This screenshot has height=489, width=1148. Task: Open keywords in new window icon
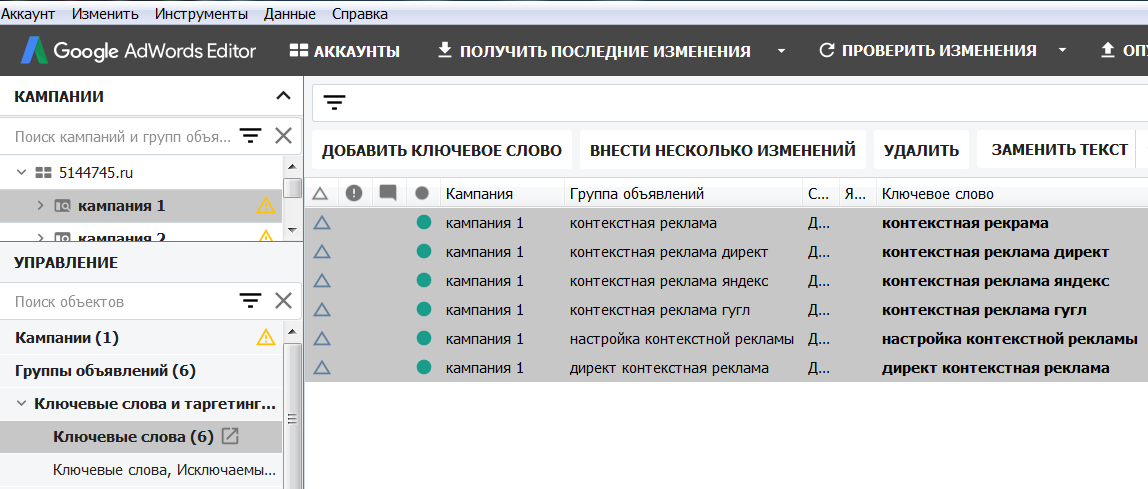pyautogui.click(x=230, y=436)
